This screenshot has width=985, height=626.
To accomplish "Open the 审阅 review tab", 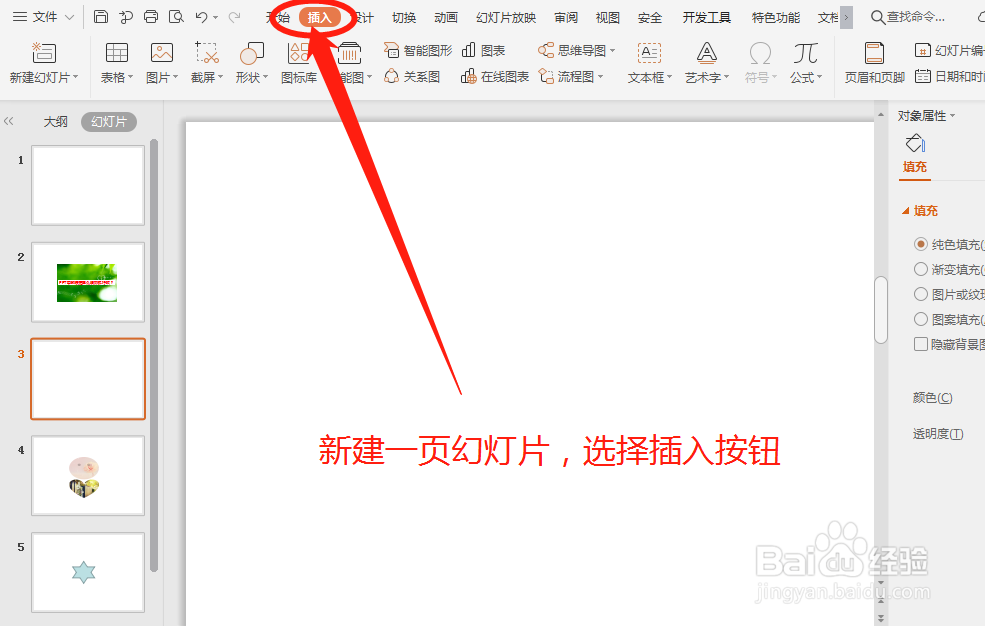I will 566,18.
